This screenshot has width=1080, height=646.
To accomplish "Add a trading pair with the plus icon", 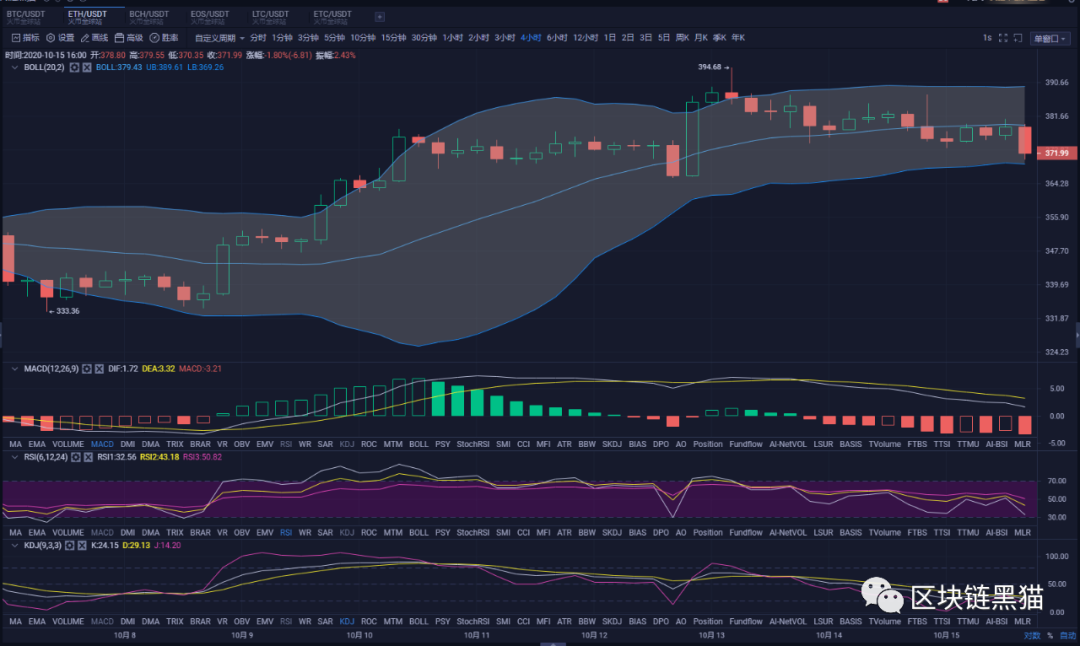I will pos(378,16).
